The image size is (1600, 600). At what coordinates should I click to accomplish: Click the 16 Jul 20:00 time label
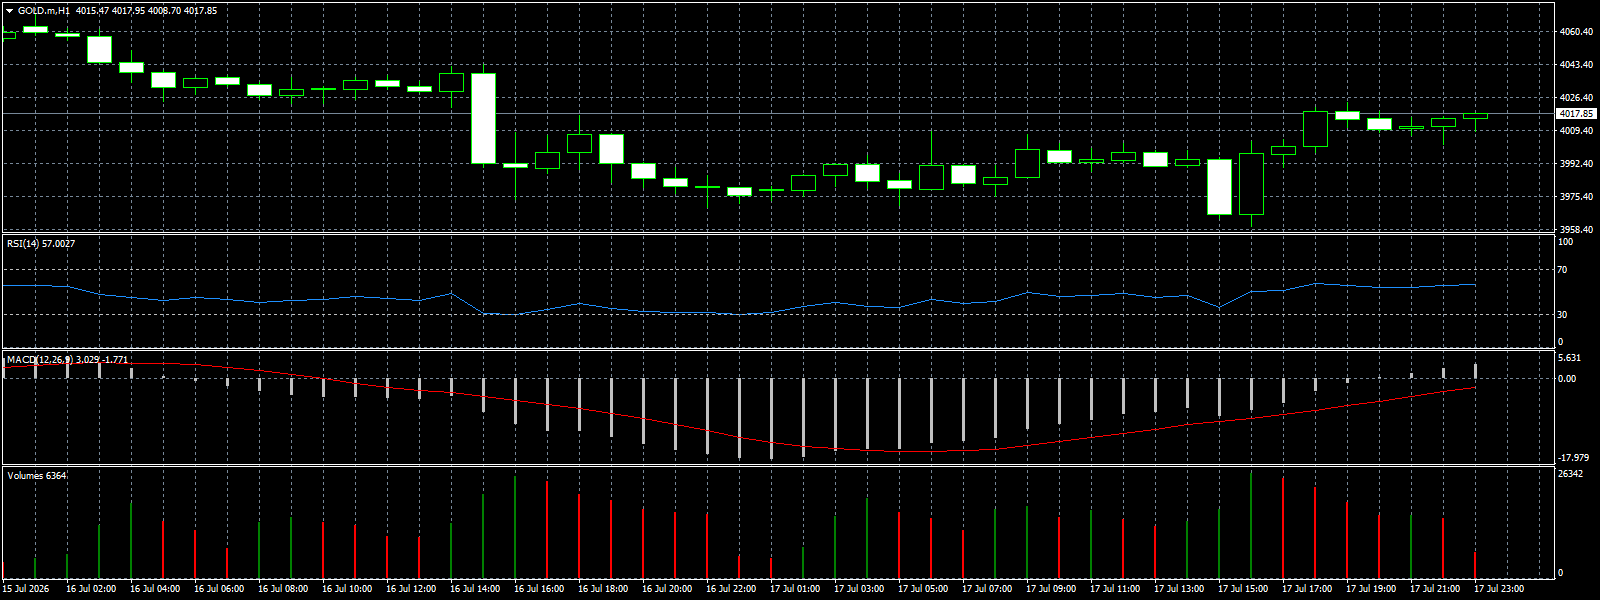point(667,589)
